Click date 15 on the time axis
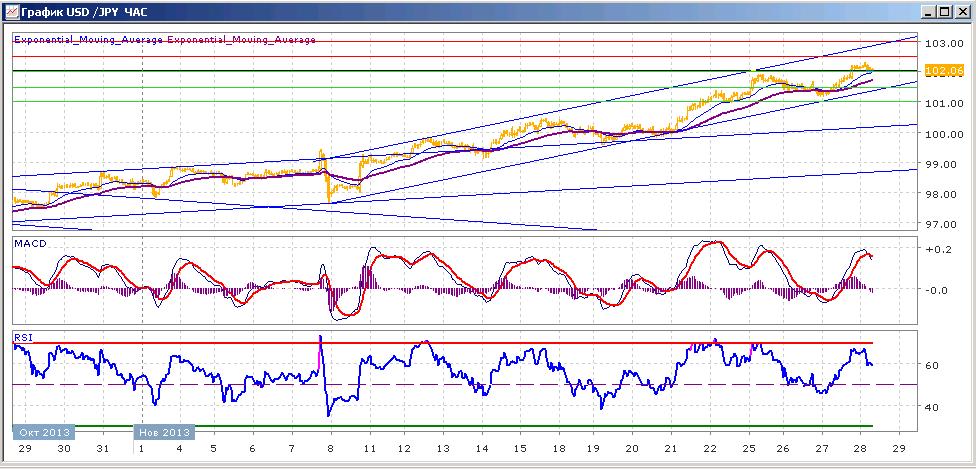Viewport: 976px width, 469px height. [520, 448]
